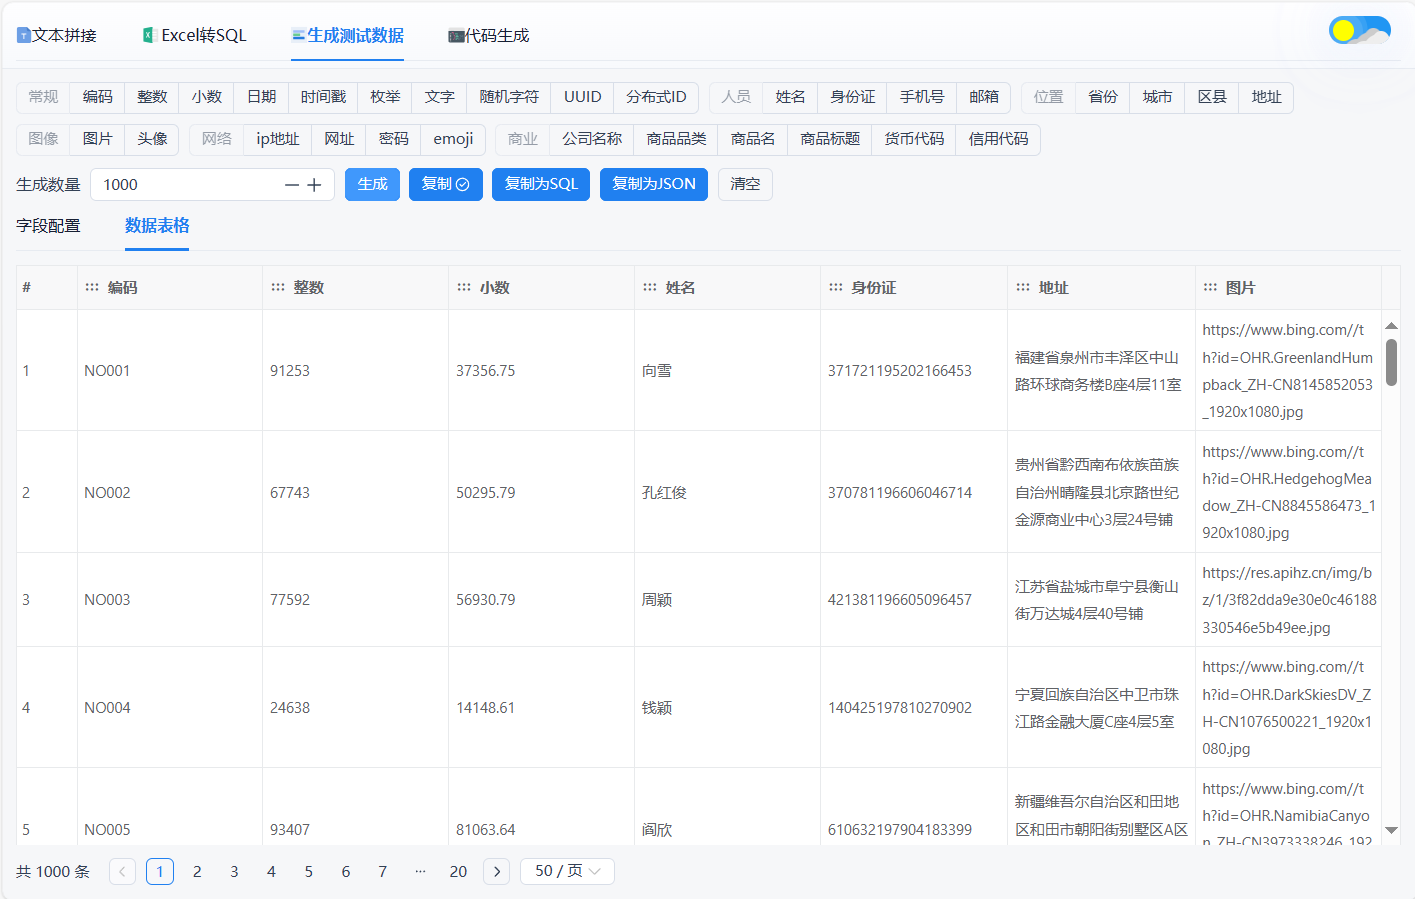Add the 区县 field type

tap(1212, 97)
